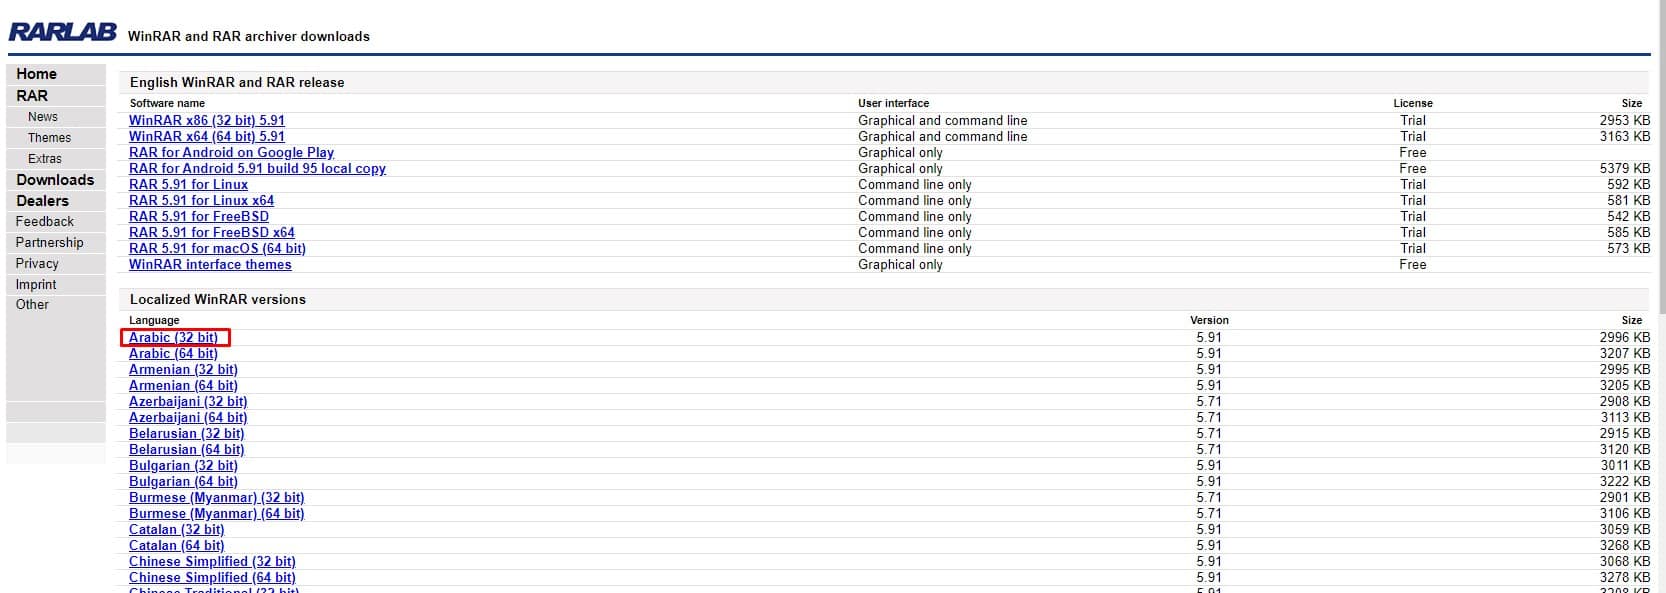The width and height of the screenshot is (1666, 593).
Task: Open Themes in the sidebar
Action: (49, 138)
